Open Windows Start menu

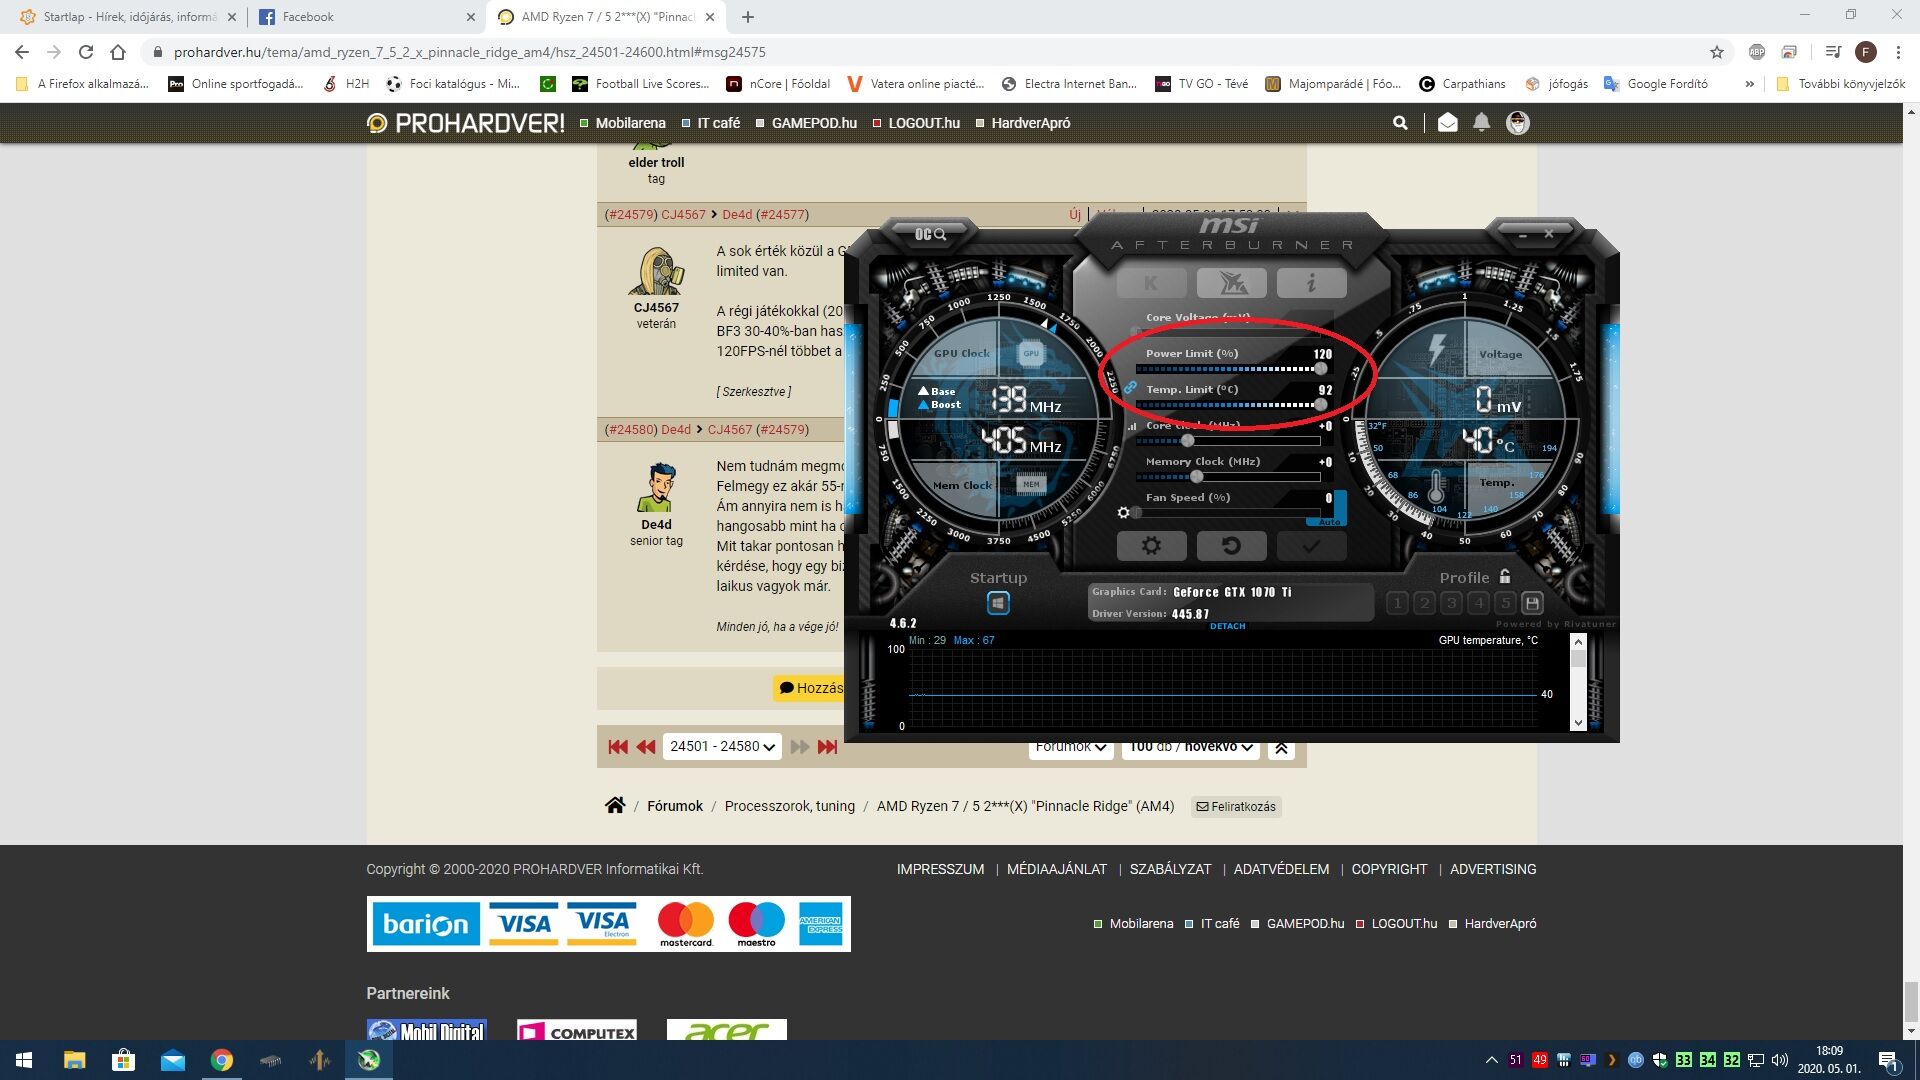(24, 1060)
